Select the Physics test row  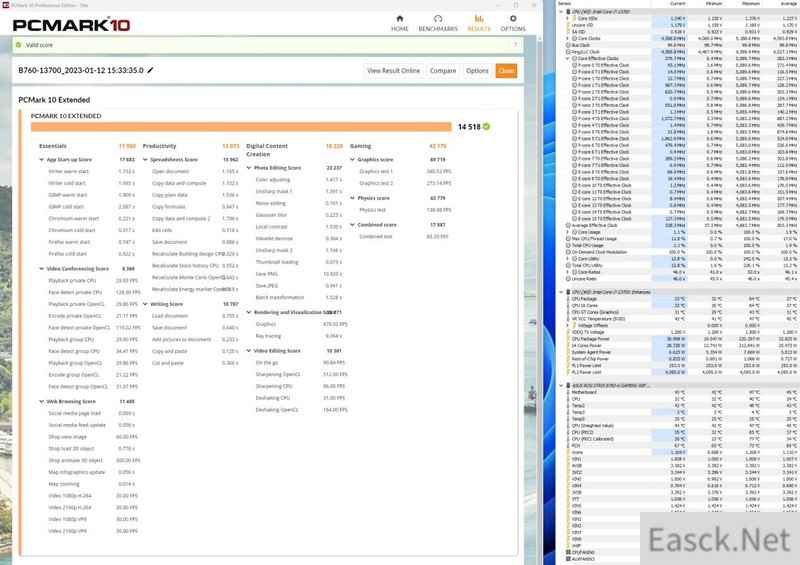click(405, 210)
